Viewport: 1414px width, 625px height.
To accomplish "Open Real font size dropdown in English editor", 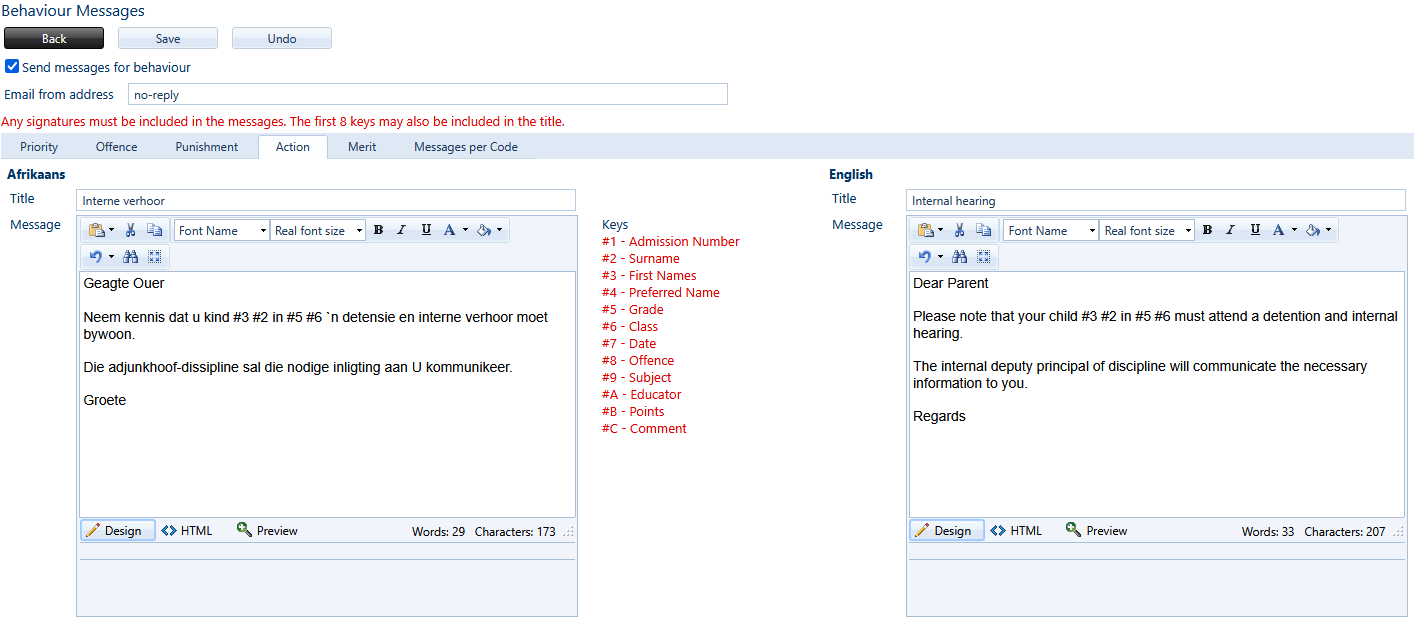I will point(1148,230).
